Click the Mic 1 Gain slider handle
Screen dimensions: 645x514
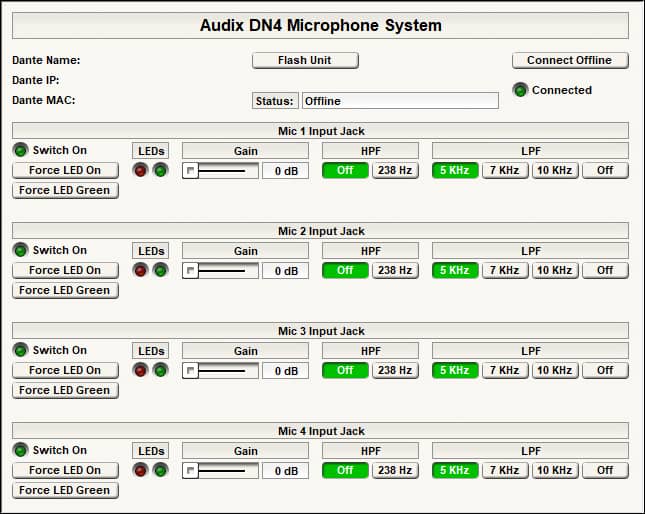[190, 171]
